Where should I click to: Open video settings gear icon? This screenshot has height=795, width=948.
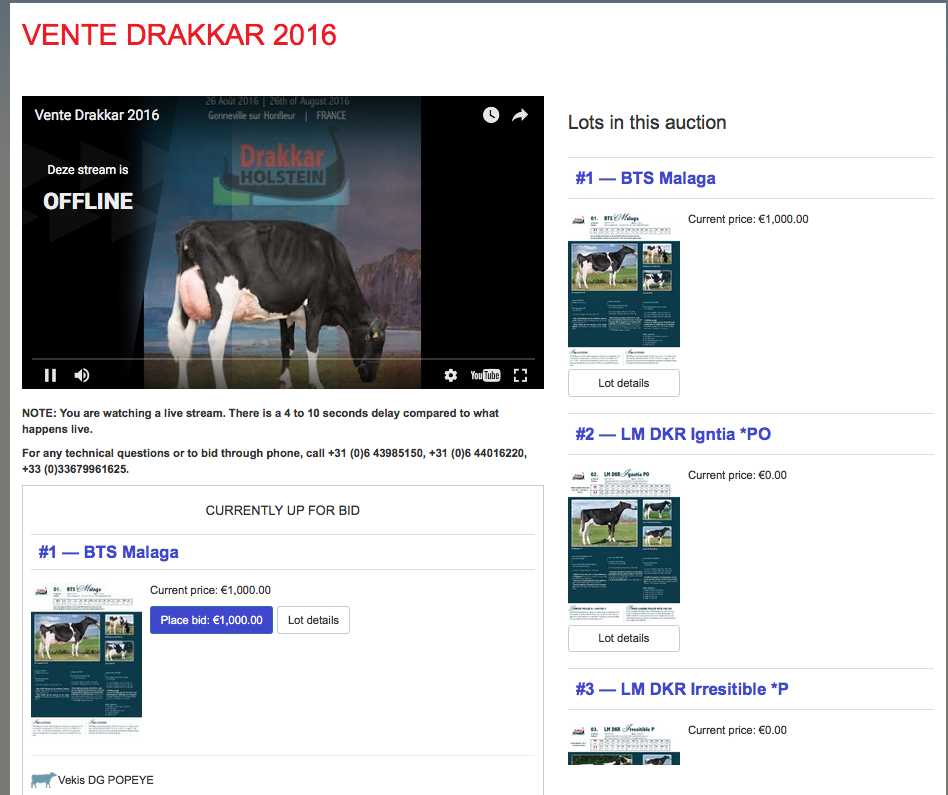tap(451, 375)
